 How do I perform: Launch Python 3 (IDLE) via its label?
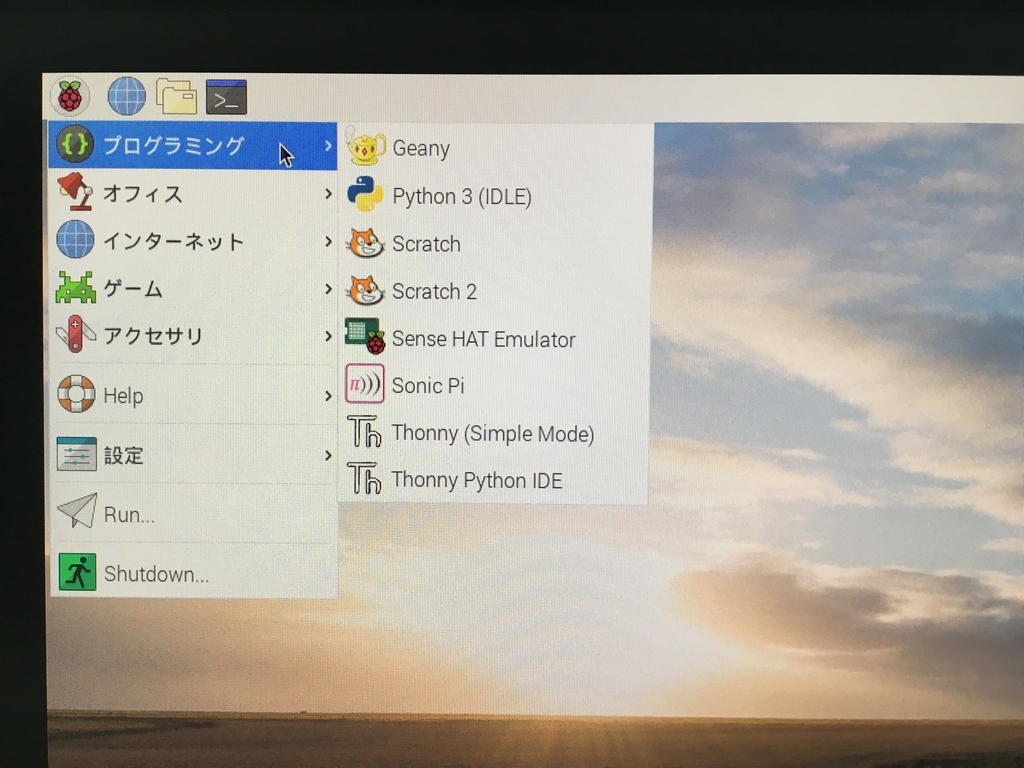tap(462, 197)
